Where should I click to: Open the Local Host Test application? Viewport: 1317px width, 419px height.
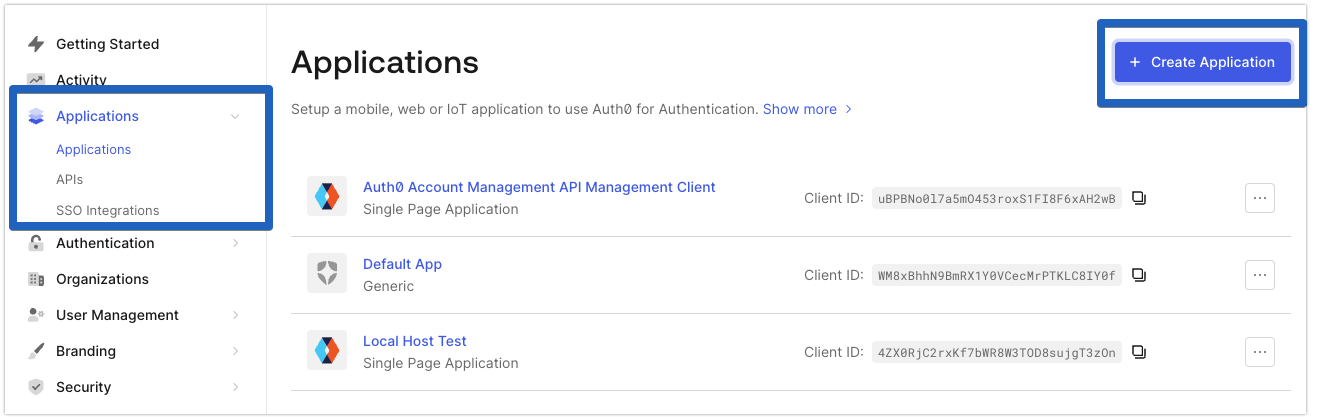(415, 341)
